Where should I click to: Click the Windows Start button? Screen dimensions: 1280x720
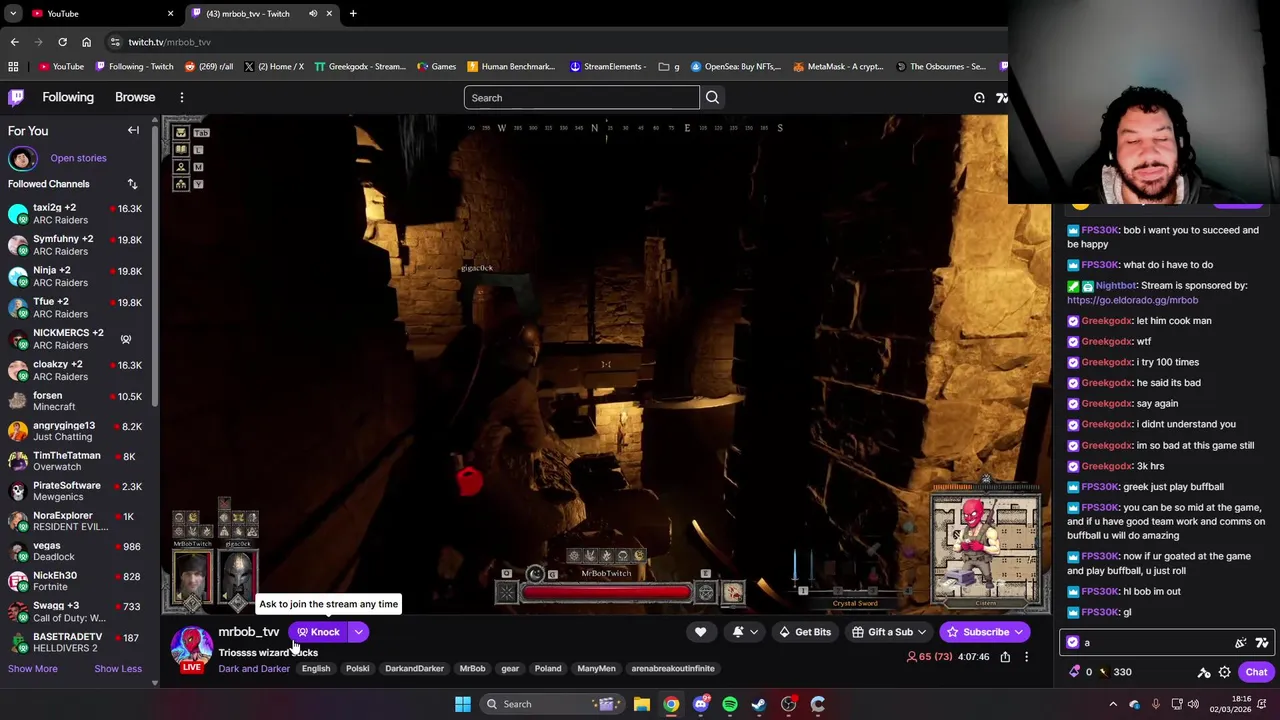pyautogui.click(x=463, y=704)
